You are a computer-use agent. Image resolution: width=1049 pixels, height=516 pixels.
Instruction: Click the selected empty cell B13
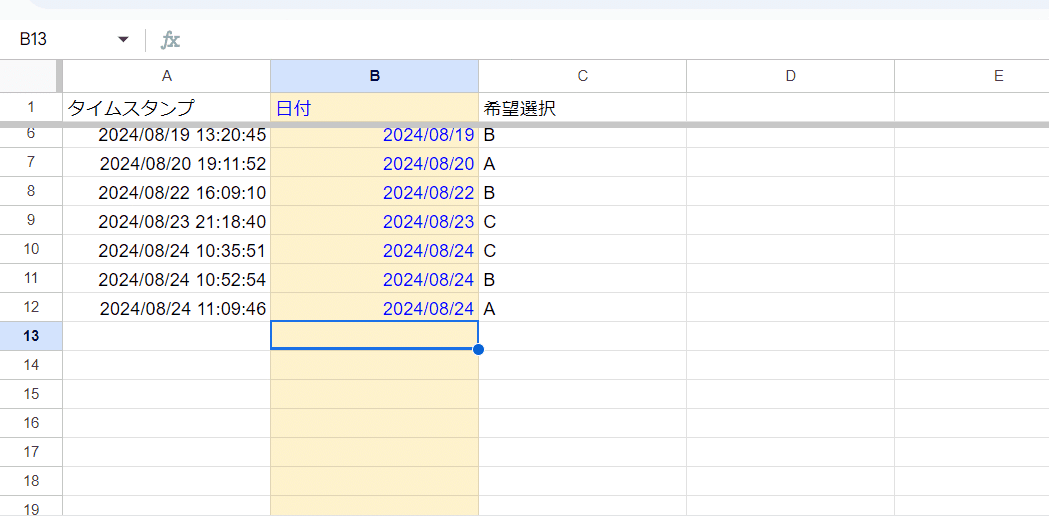pos(375,335)
